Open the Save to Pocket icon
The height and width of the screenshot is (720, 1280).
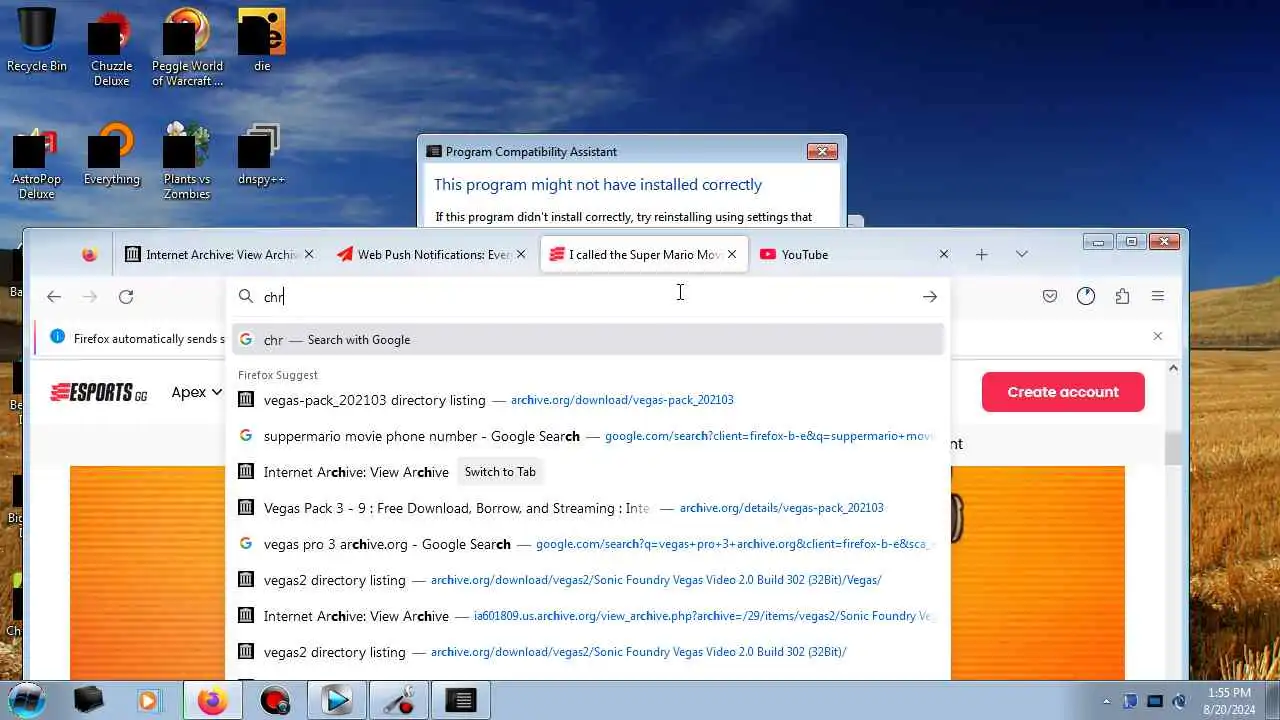tap(1050, 296)
